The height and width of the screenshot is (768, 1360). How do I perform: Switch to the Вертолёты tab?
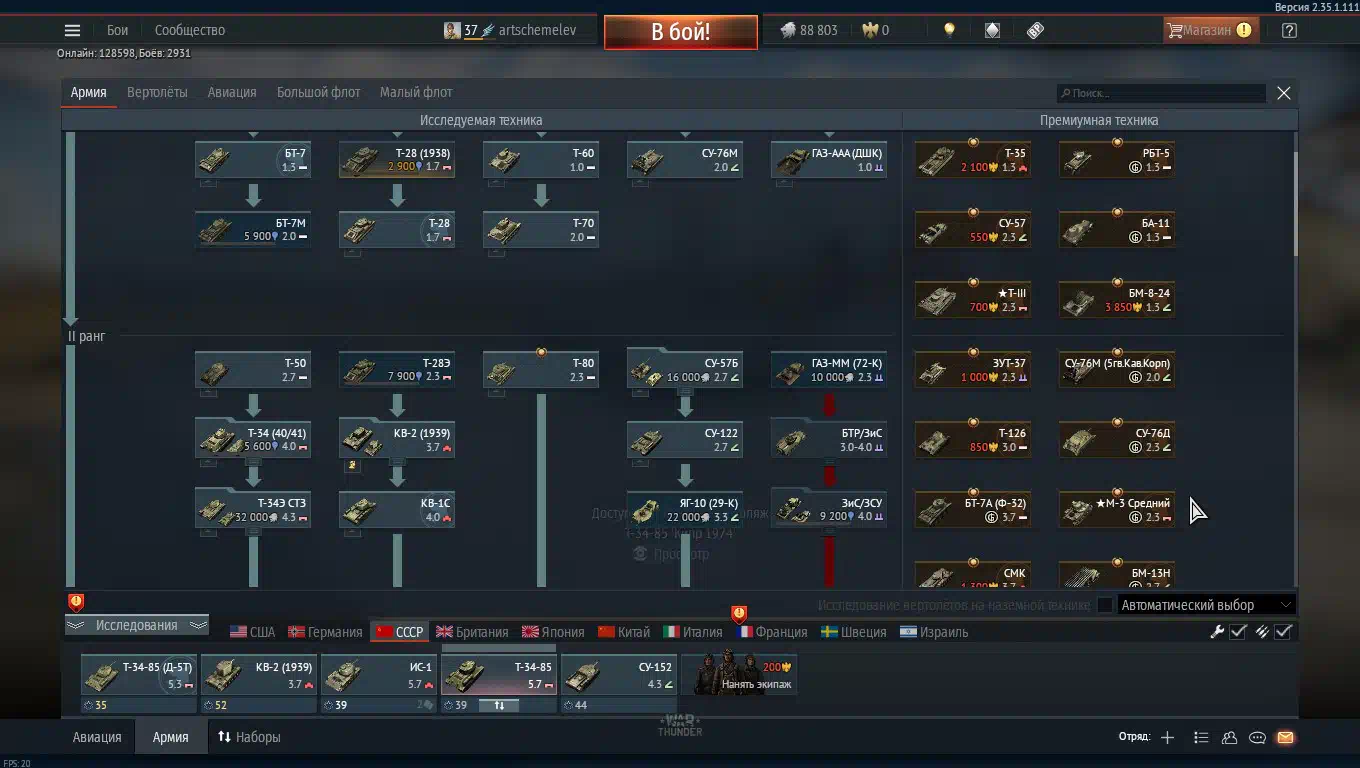click(x=157, y=92)
